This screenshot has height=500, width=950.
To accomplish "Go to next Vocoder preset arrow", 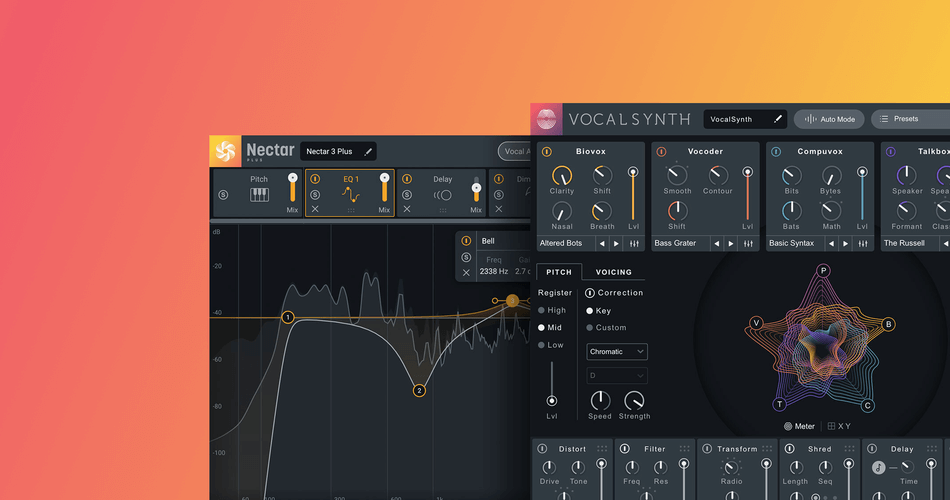I will click(x=731, y=243).
